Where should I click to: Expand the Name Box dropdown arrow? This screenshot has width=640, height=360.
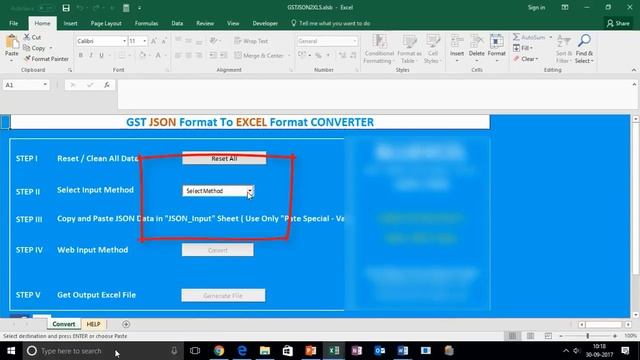(45, 85)
